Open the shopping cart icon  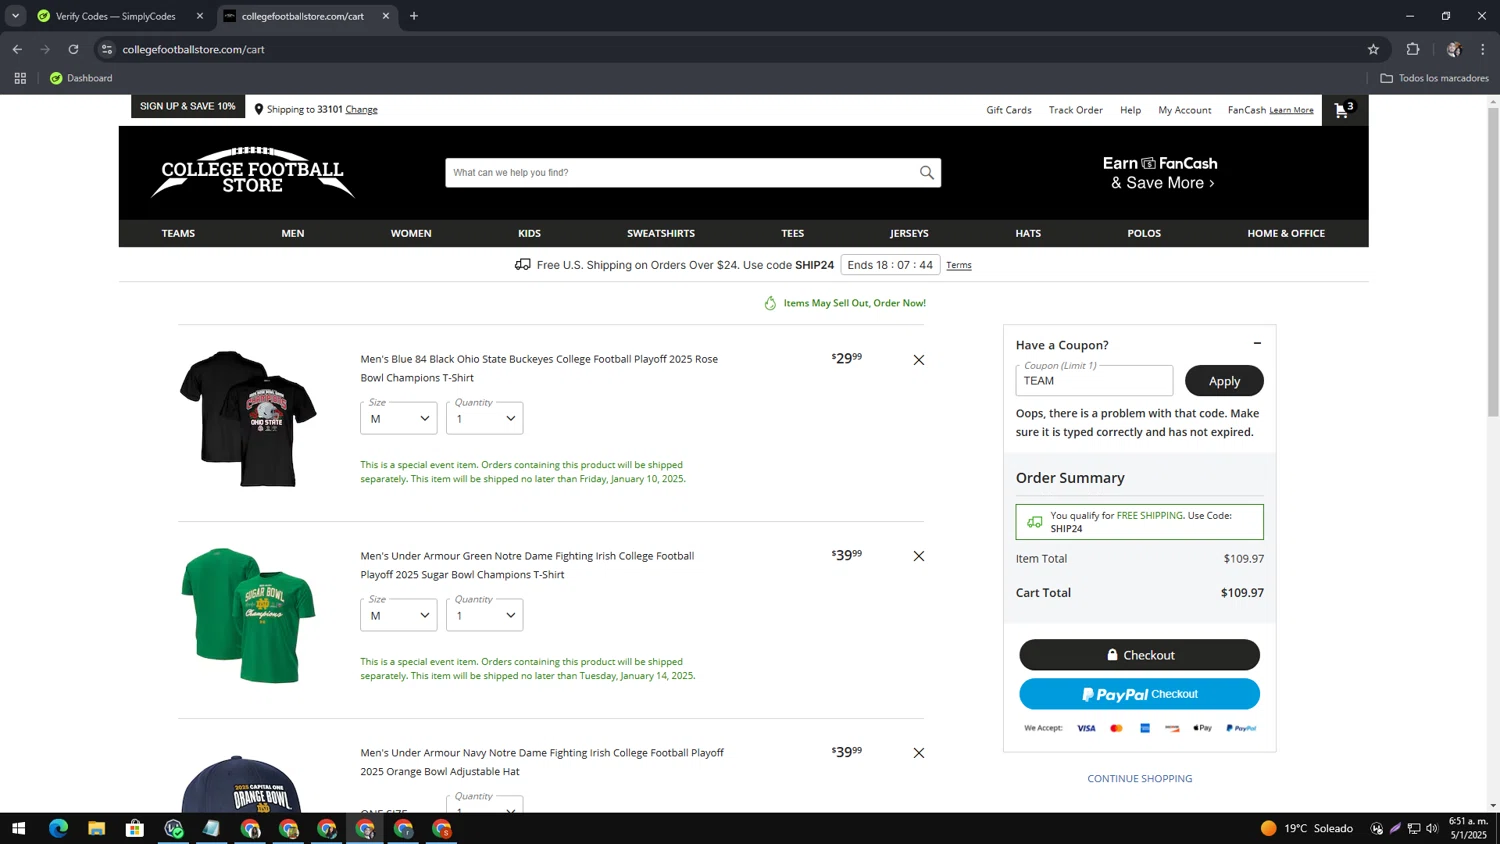1344,109
